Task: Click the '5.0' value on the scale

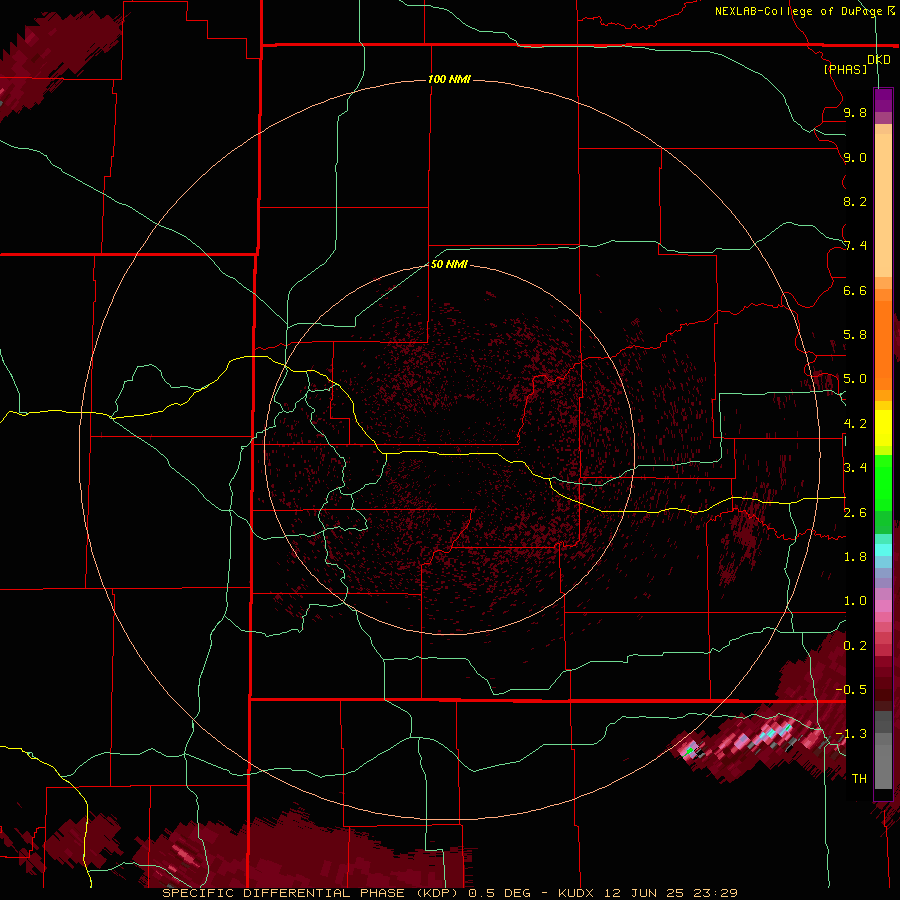Action: click(855, 379)
